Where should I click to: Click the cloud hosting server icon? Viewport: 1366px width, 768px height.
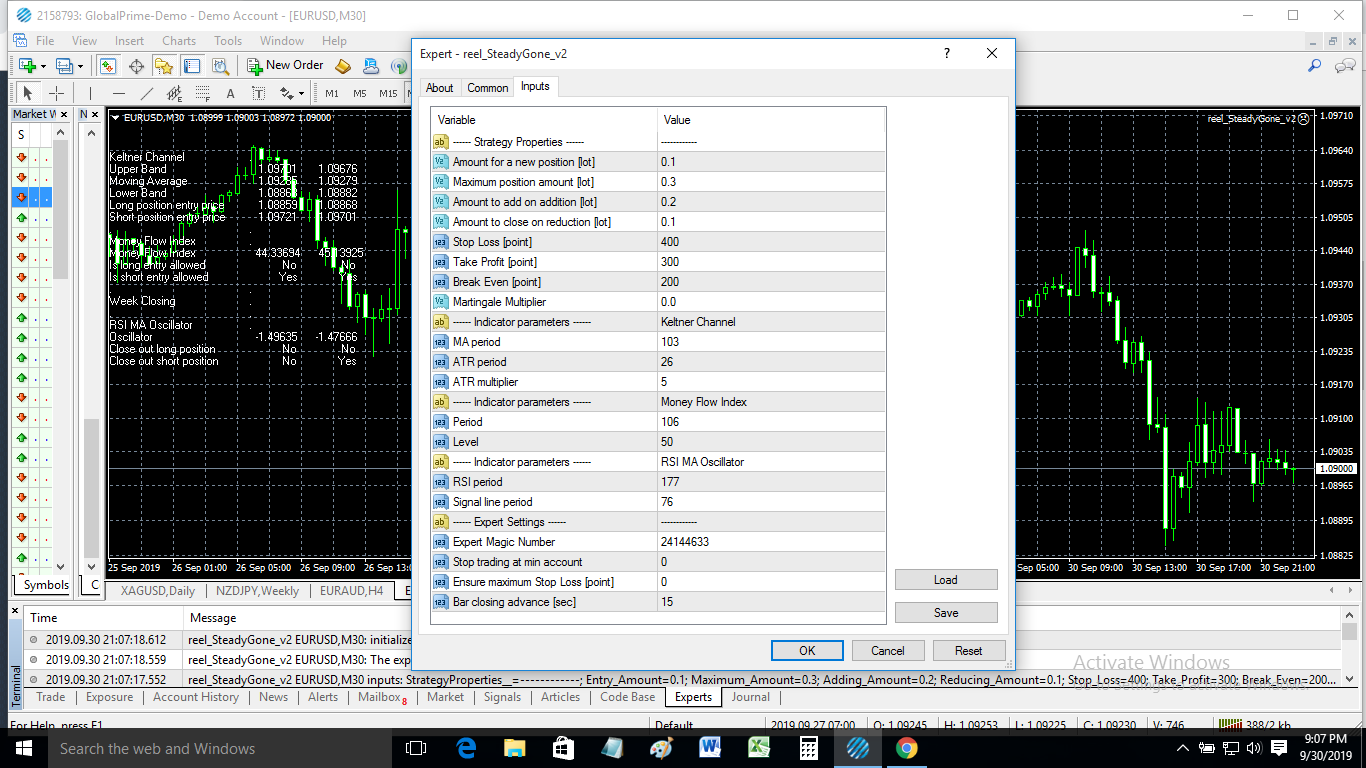371,66
